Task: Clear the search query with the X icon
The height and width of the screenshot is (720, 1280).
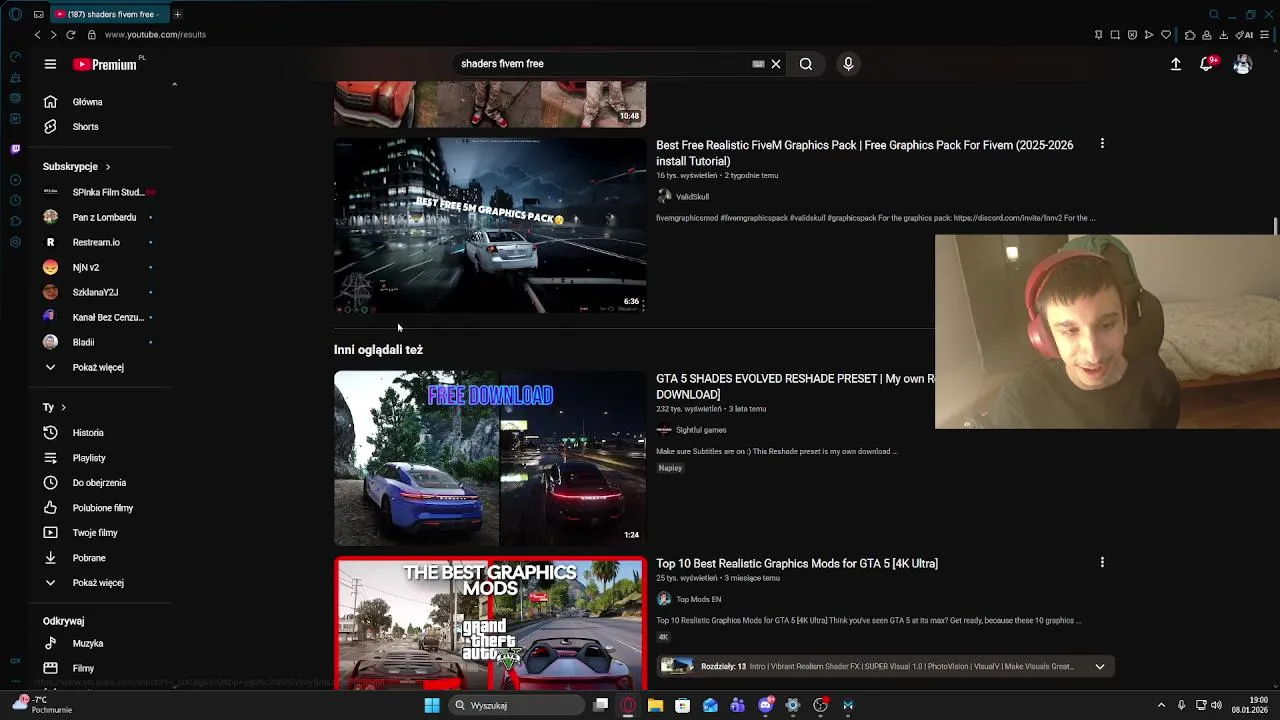Action: 775,64
